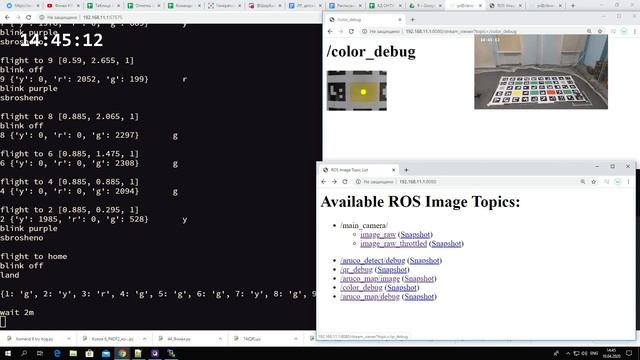
Task: Open the clock and date in system tray
Action: point(611,353)
